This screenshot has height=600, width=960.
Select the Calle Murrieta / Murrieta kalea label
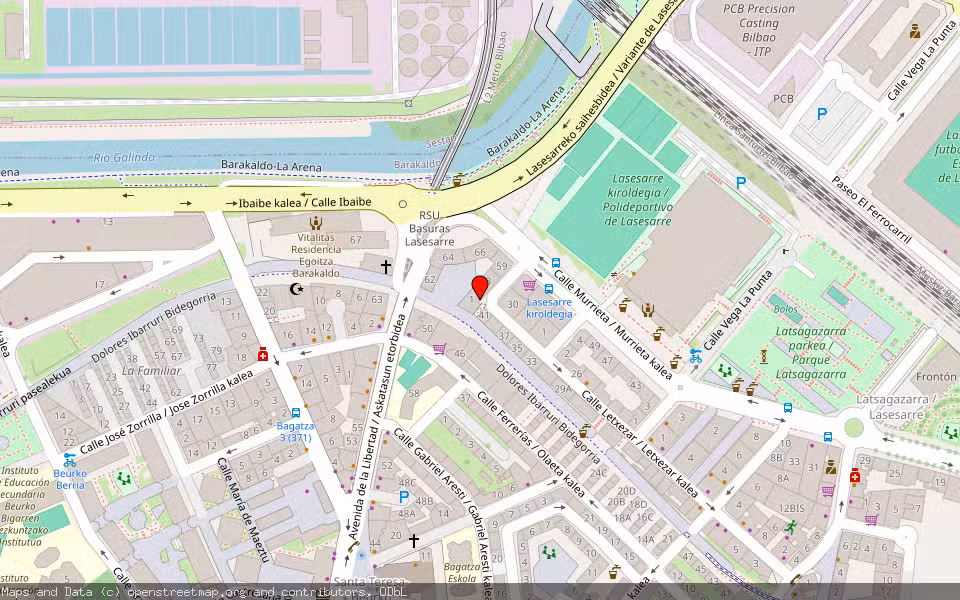[x=613, y=324]
